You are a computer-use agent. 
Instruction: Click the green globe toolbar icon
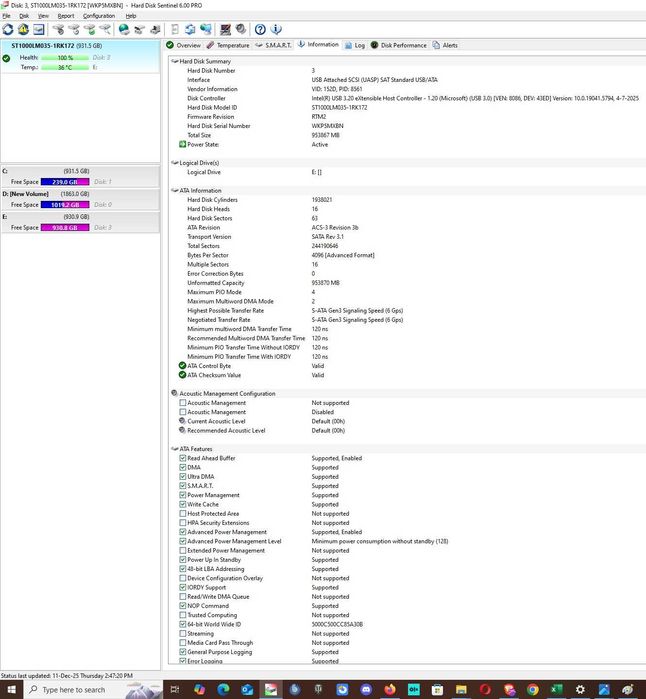(x=124, y=29)
